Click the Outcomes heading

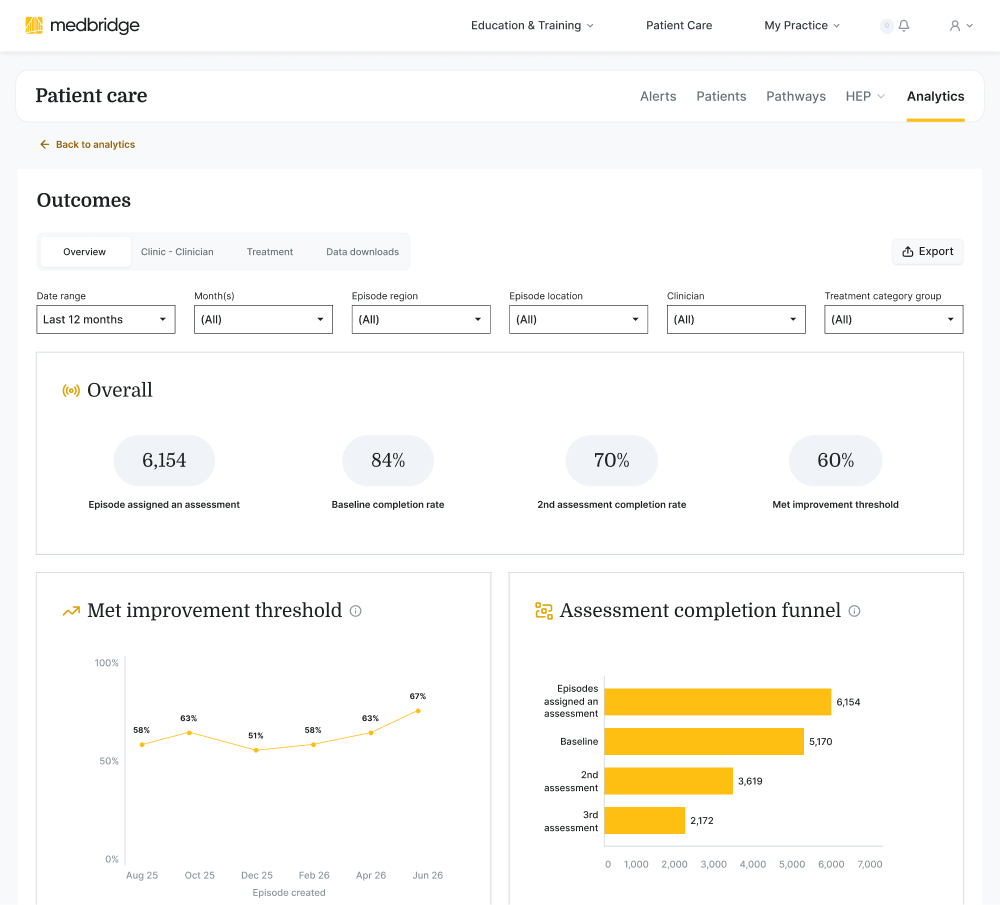pos(84,200)
